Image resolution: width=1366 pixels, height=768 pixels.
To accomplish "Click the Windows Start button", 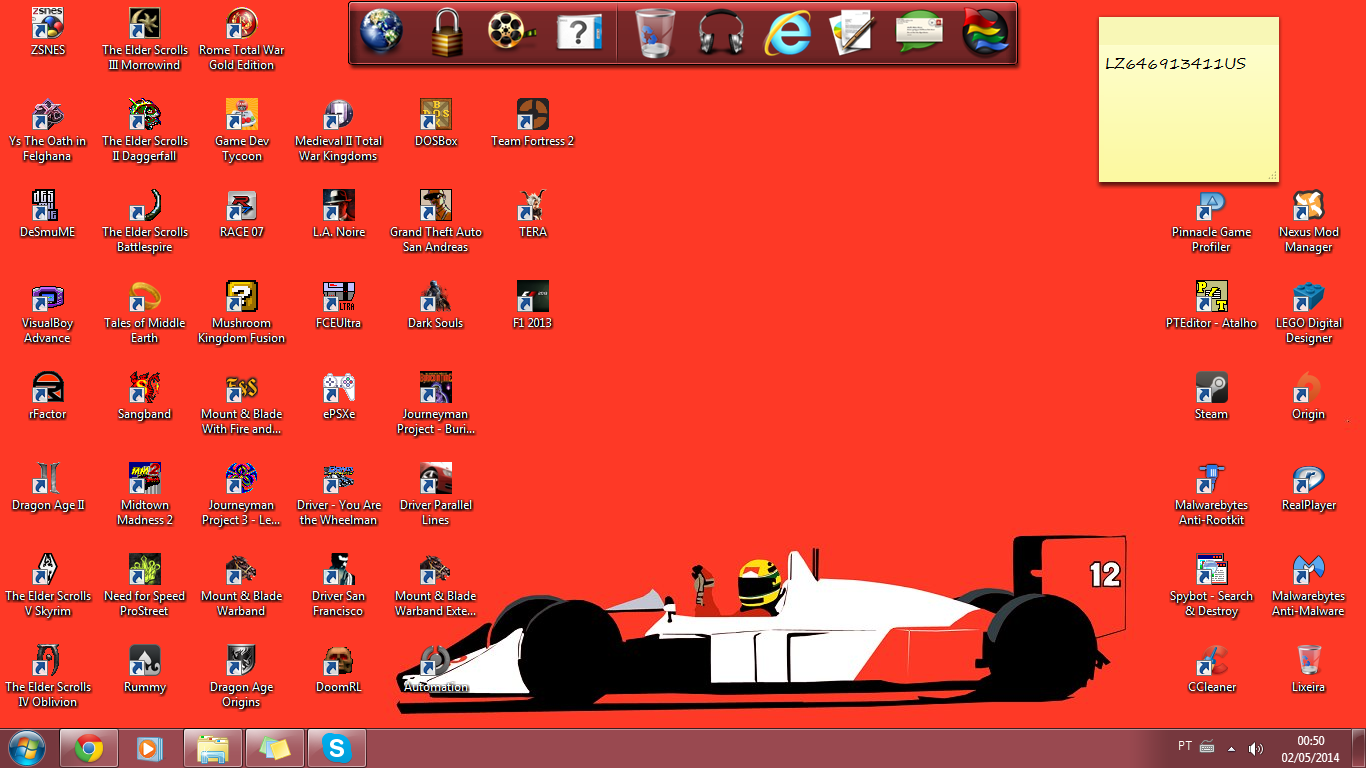I will tap(27, 748).
